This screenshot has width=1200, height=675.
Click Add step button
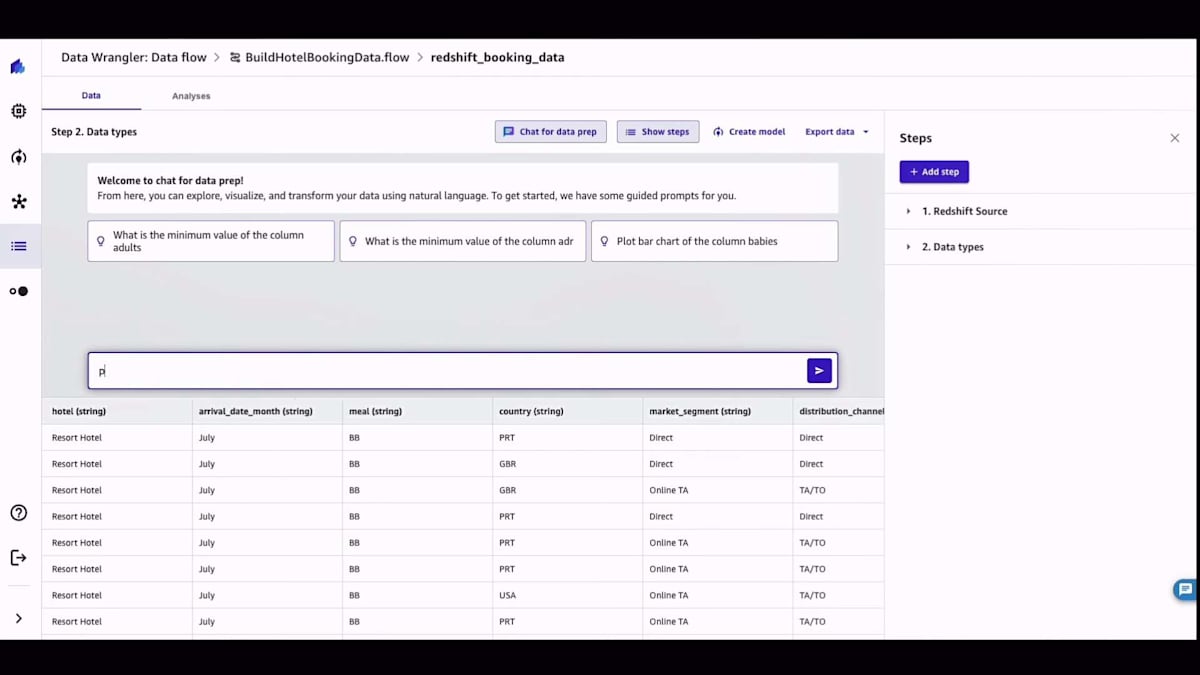934,172
